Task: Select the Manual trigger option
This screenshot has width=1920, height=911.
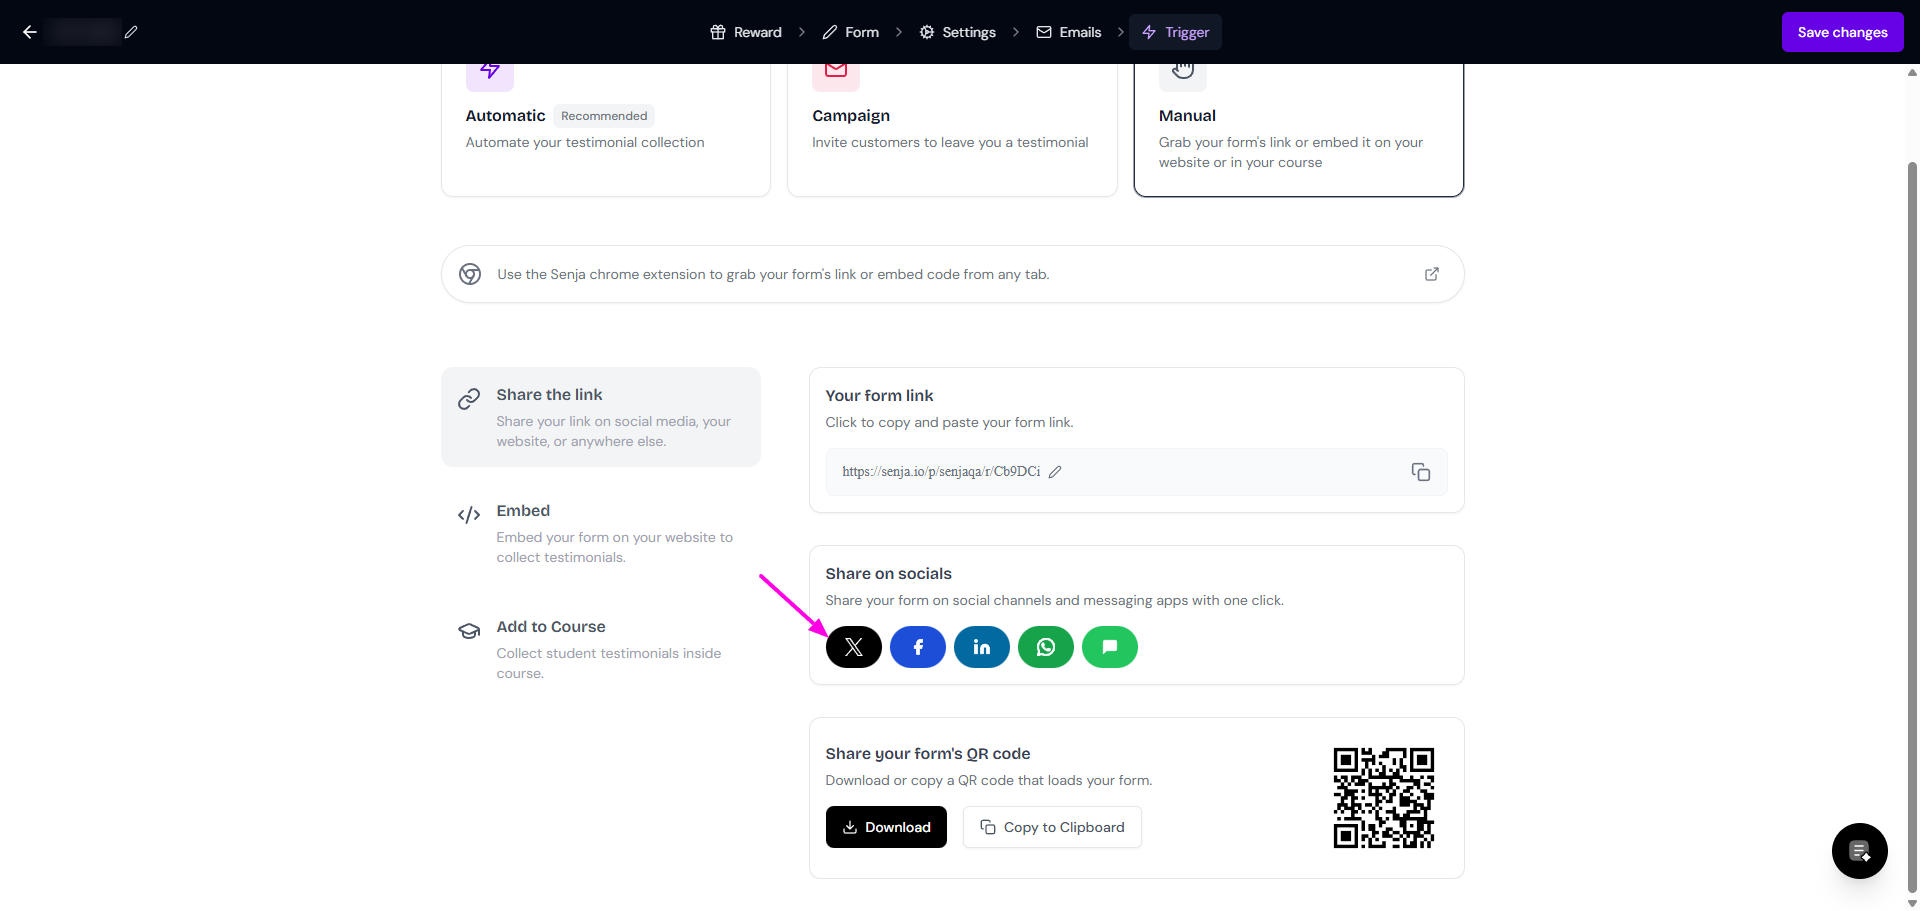Action: (x=1298, y=128)
